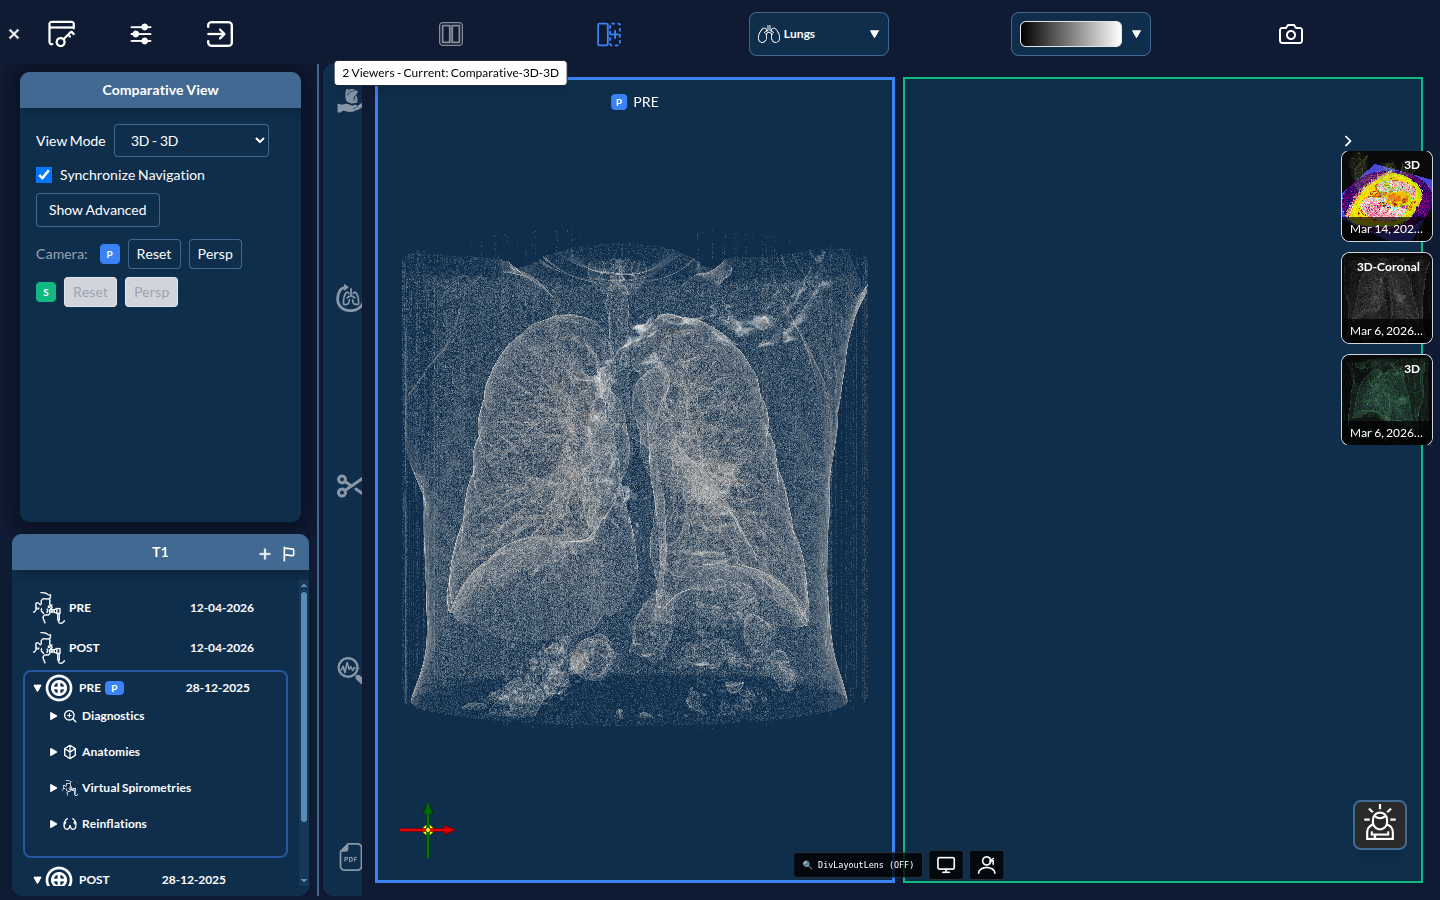
Task: Click the orientation axes gizmo
Action: 428,830
